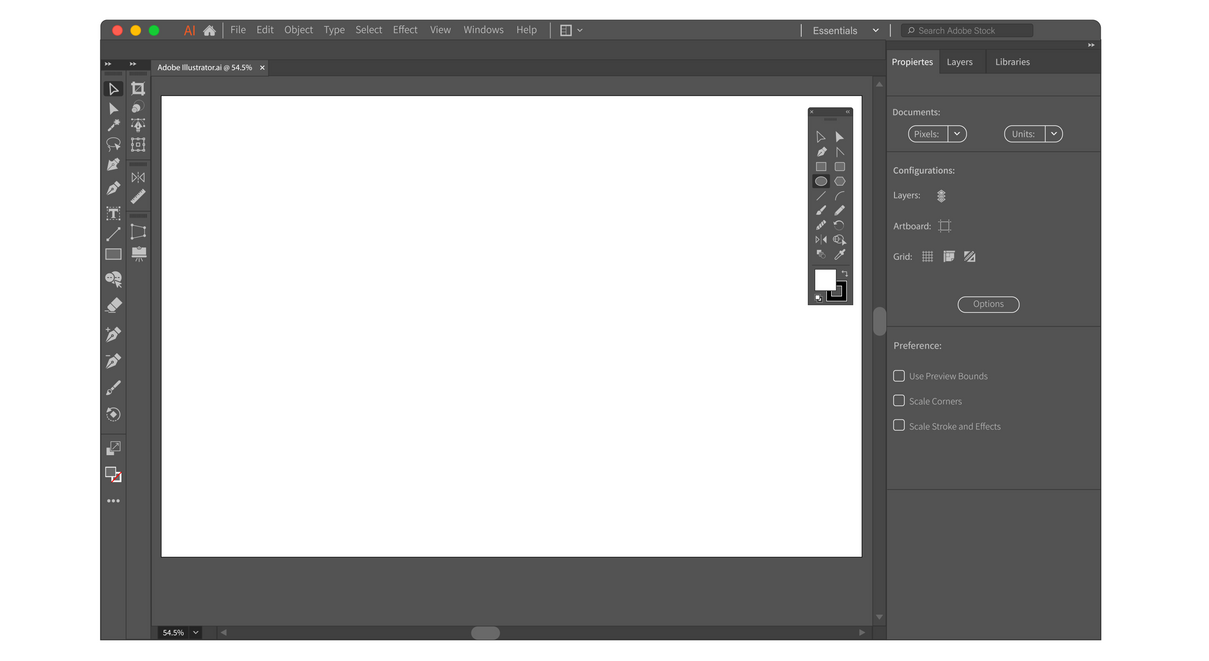Collapse the right panel dock arrows
Image resolution: width=1209 pixels, height=661 pixels.
click(1091, 45)
